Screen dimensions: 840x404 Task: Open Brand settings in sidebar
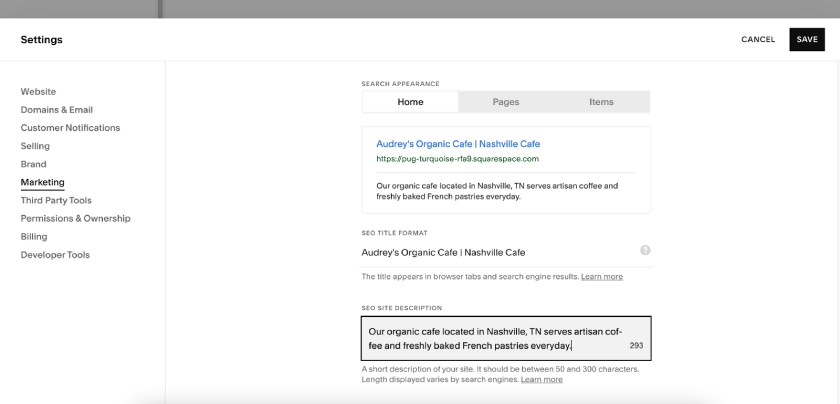tap(33, 164)
